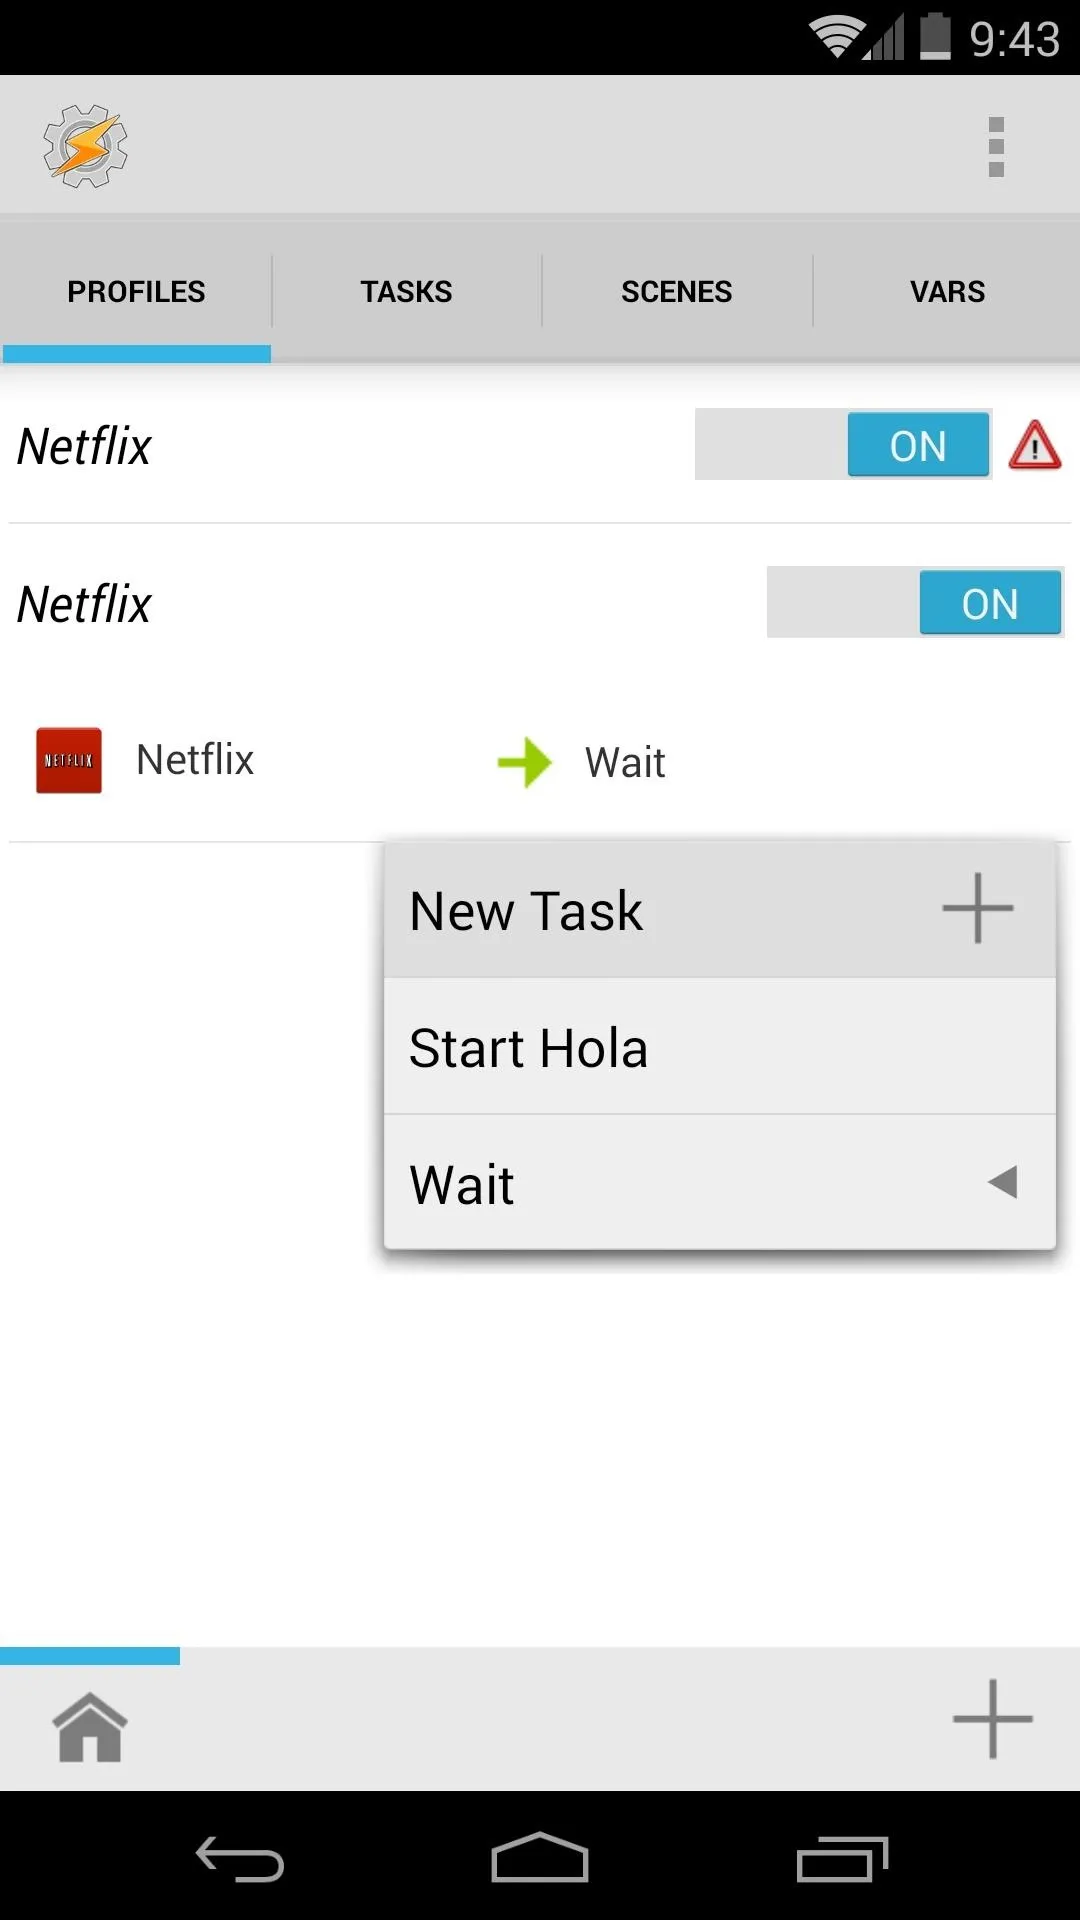Select Start Hola from the task list
Image resolution: width=1080 pixels, height=1920 pixels.
coord(720,1047)
